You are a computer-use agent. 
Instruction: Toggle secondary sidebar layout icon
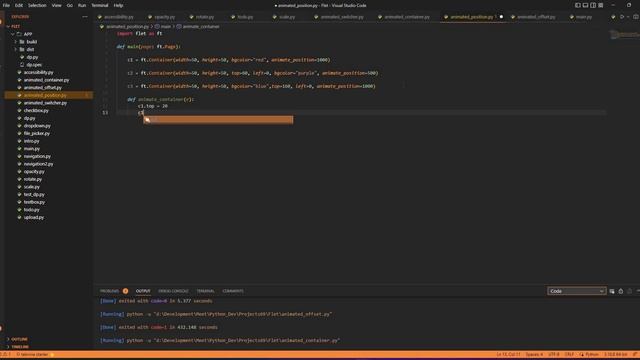593,5
